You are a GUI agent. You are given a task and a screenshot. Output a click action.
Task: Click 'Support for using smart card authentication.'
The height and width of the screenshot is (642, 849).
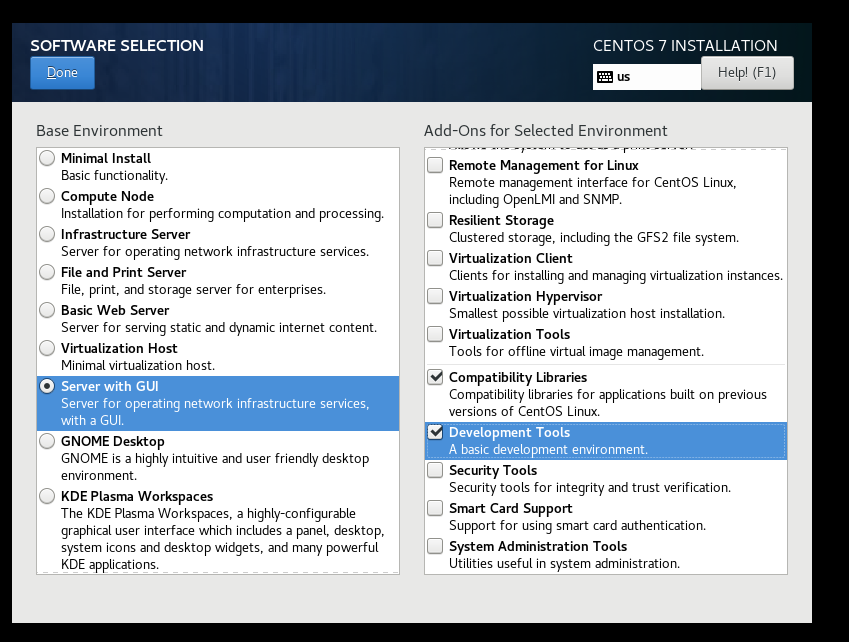coord(577,526)
